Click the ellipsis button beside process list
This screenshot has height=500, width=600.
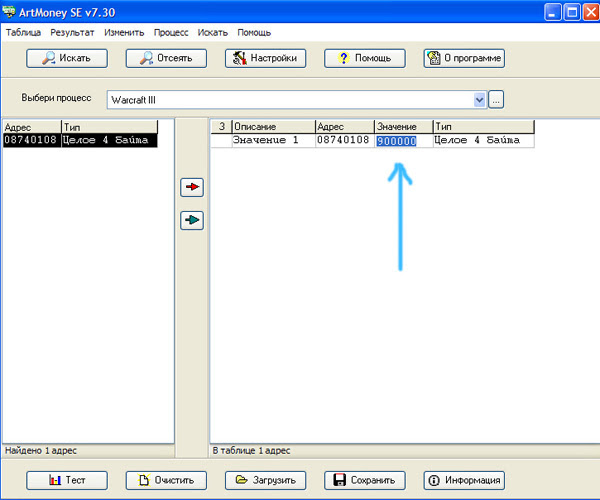click(x=496, y=100)
